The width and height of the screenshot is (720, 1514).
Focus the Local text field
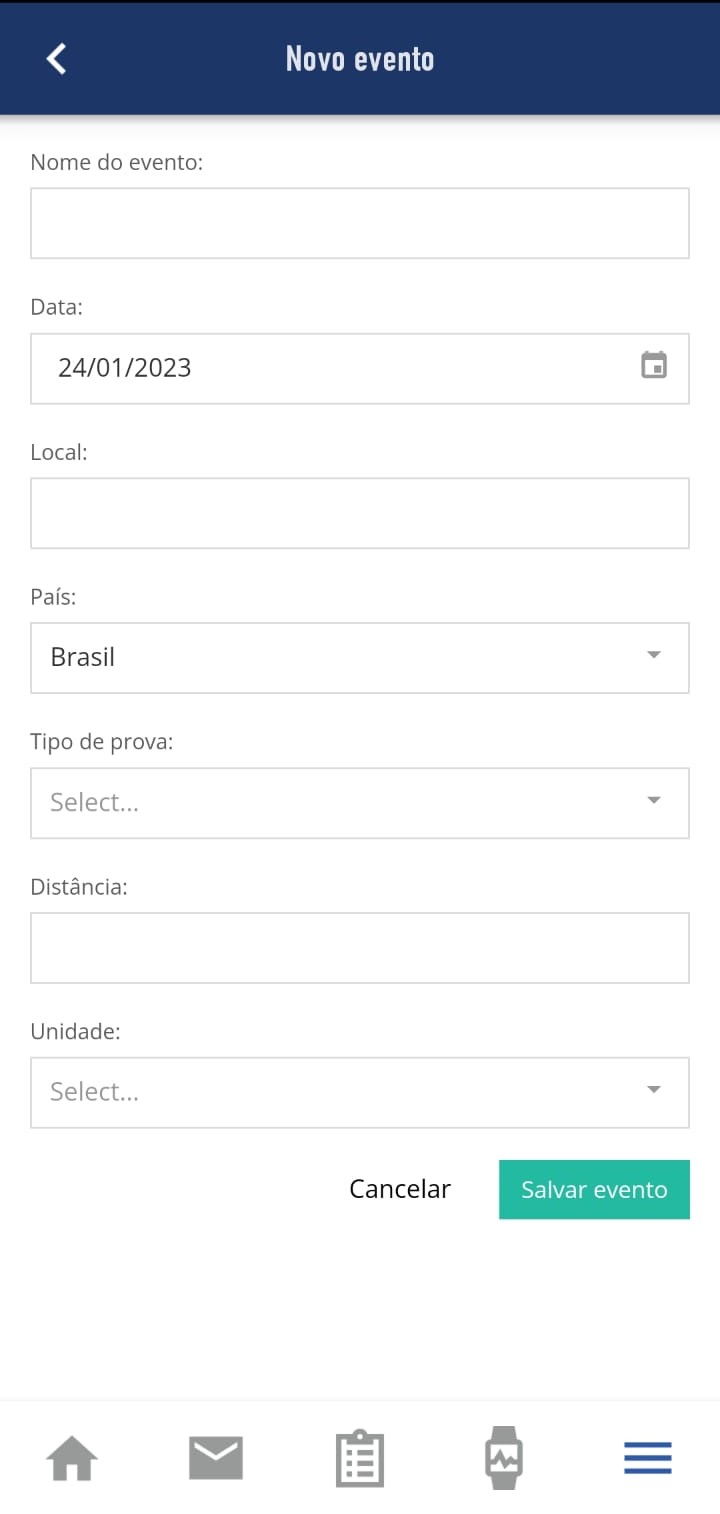click(360, 513)
